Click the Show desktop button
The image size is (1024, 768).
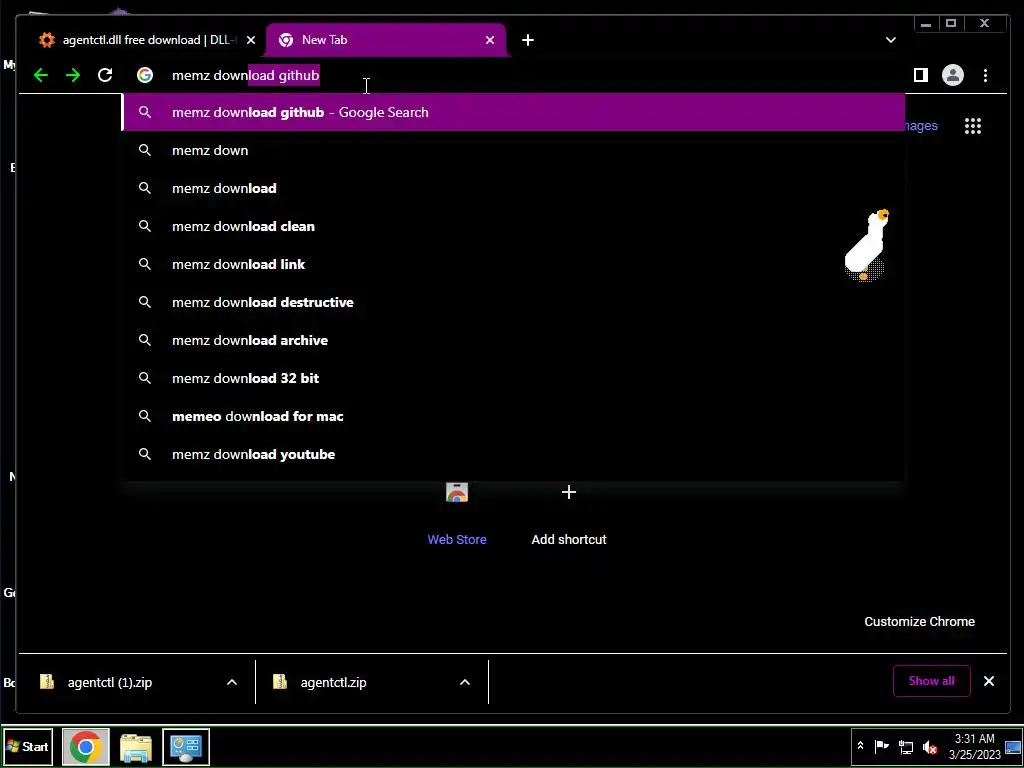(x=1013, y=747)
